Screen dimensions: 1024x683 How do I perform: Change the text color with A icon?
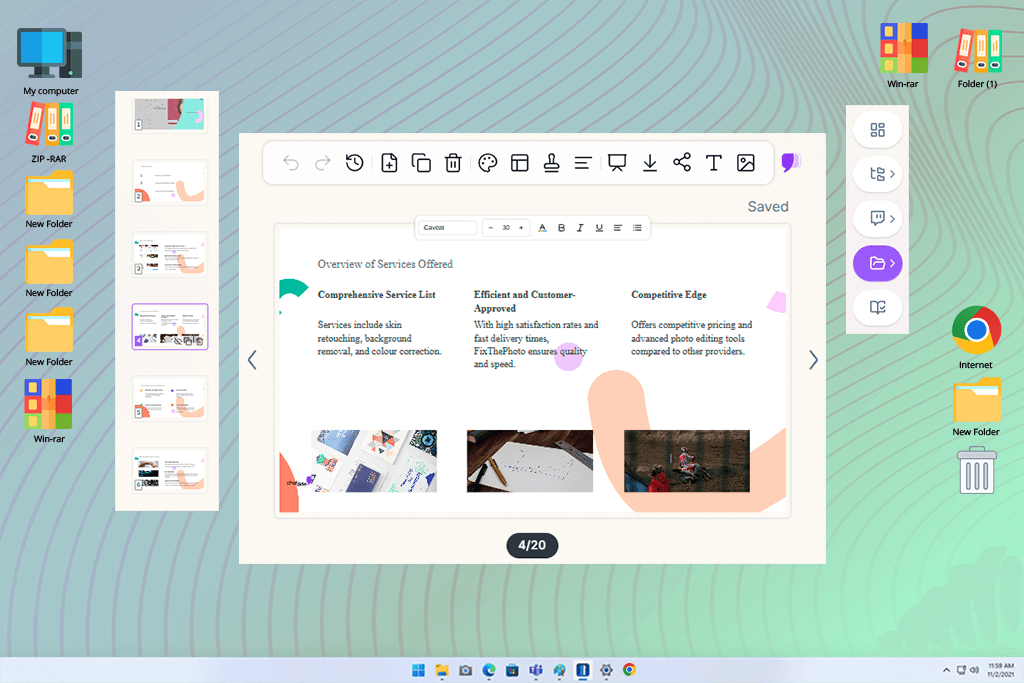[542, 228]
